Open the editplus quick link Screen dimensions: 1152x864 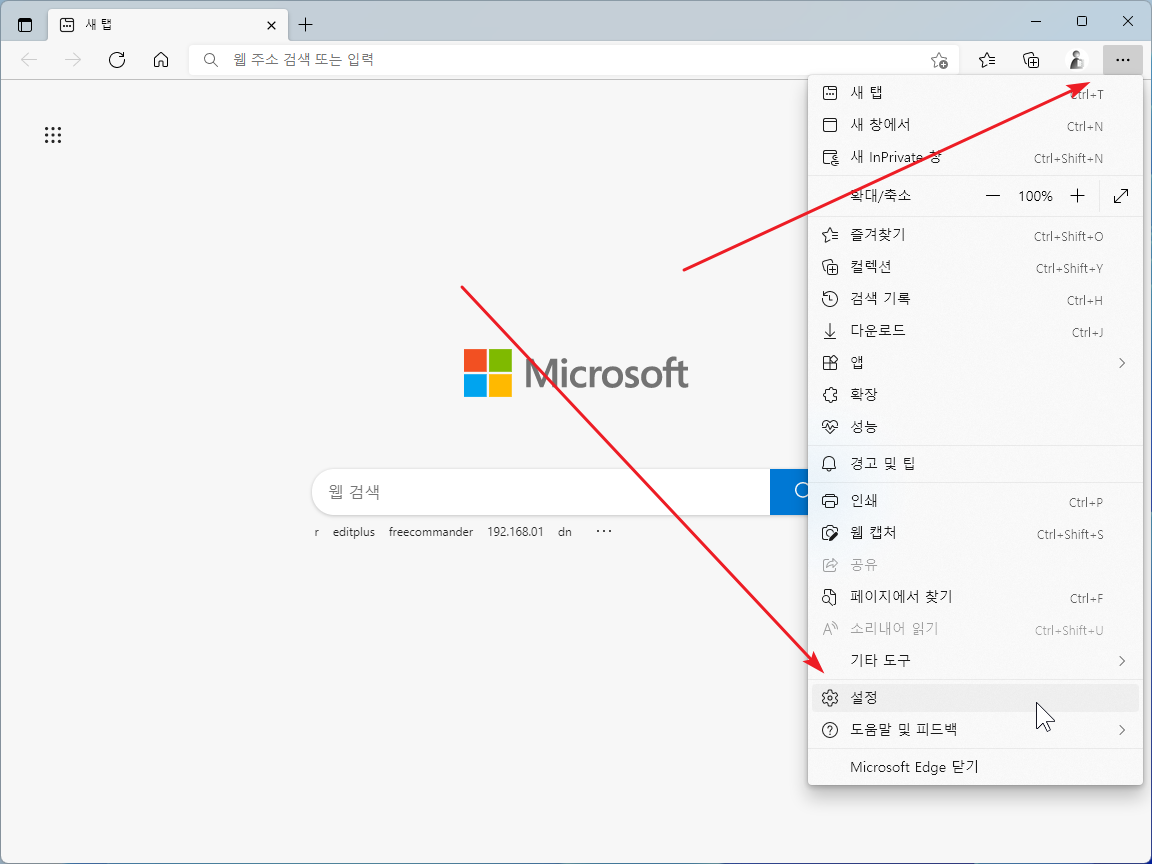pyautogui.click(x=353, y=532)
